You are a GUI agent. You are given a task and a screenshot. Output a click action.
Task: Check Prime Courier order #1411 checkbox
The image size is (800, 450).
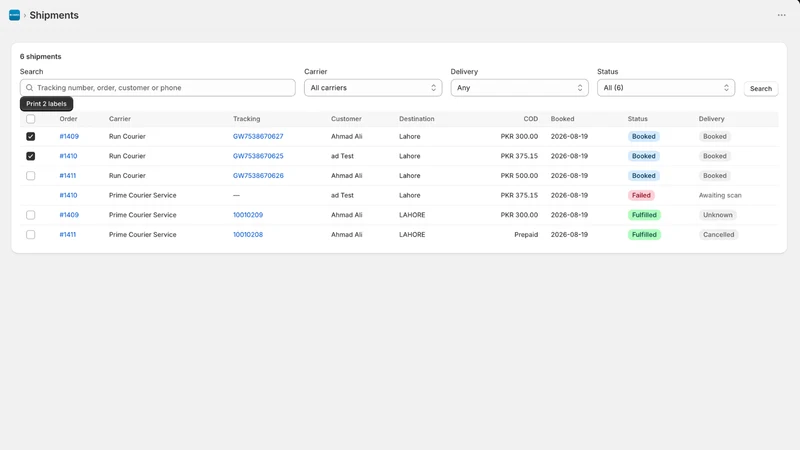[x=31, y=235]
